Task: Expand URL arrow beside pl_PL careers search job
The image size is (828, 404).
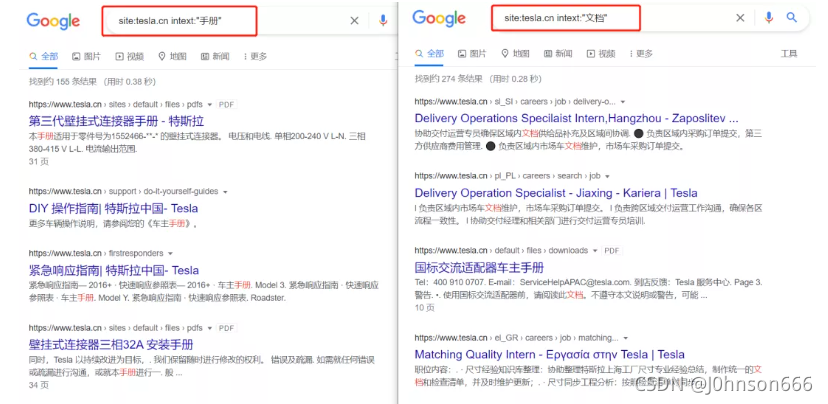Action: (x=607, y=176)
